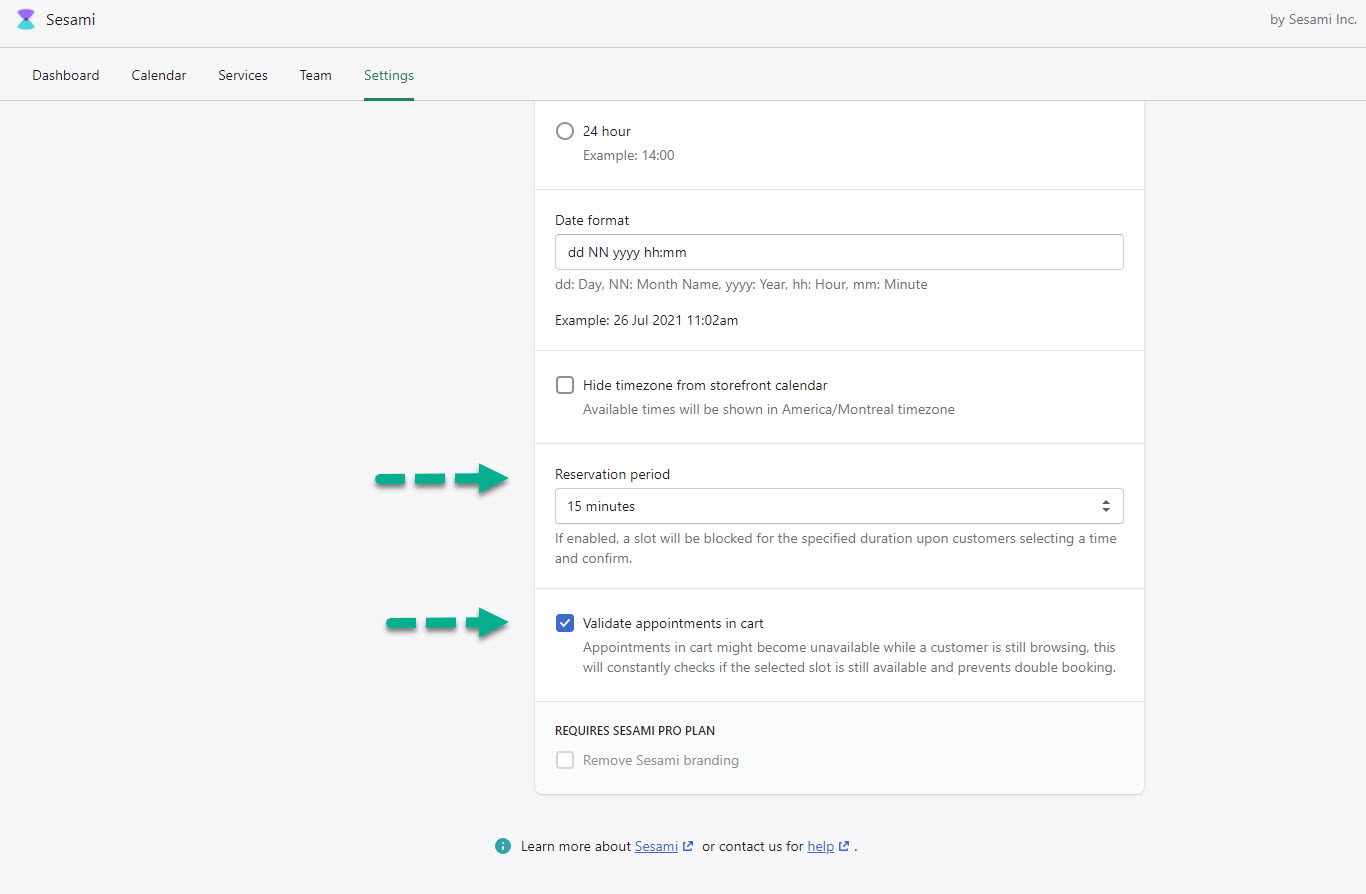Click the reservation period slot-blocking description
Viewport: 1366px width, 894px height.
836,548
